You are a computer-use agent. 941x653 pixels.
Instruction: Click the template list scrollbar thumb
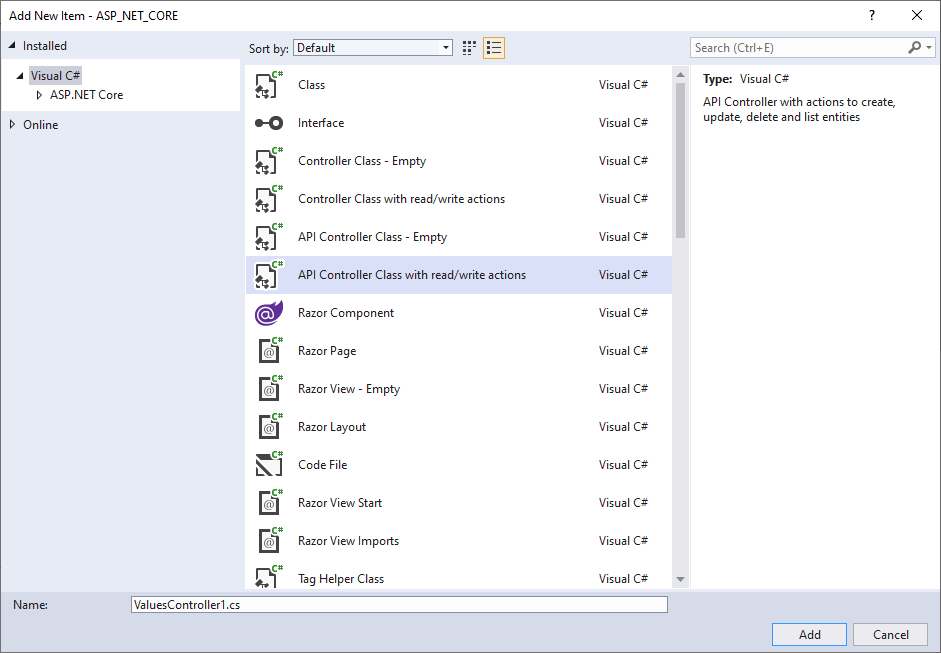[680, 160]
